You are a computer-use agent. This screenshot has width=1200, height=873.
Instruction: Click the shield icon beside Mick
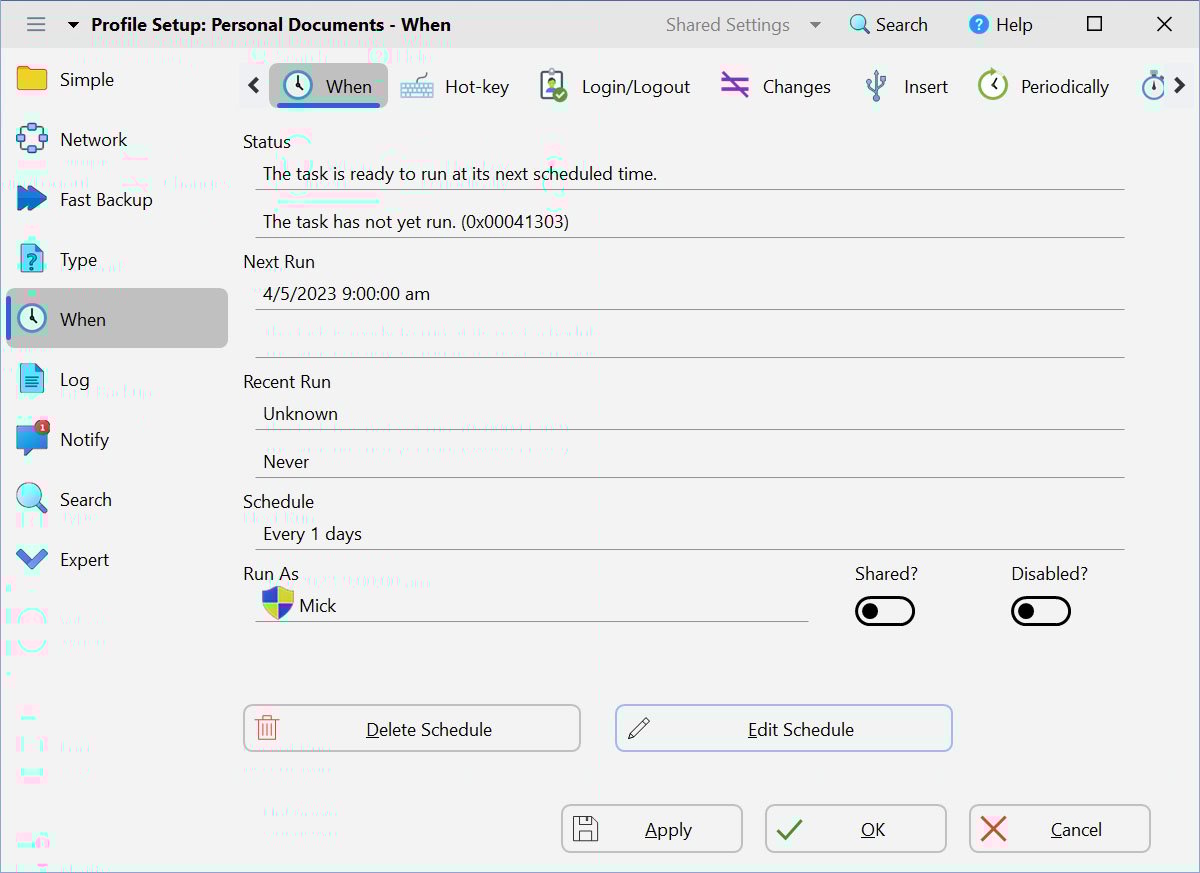pos(278,603)
